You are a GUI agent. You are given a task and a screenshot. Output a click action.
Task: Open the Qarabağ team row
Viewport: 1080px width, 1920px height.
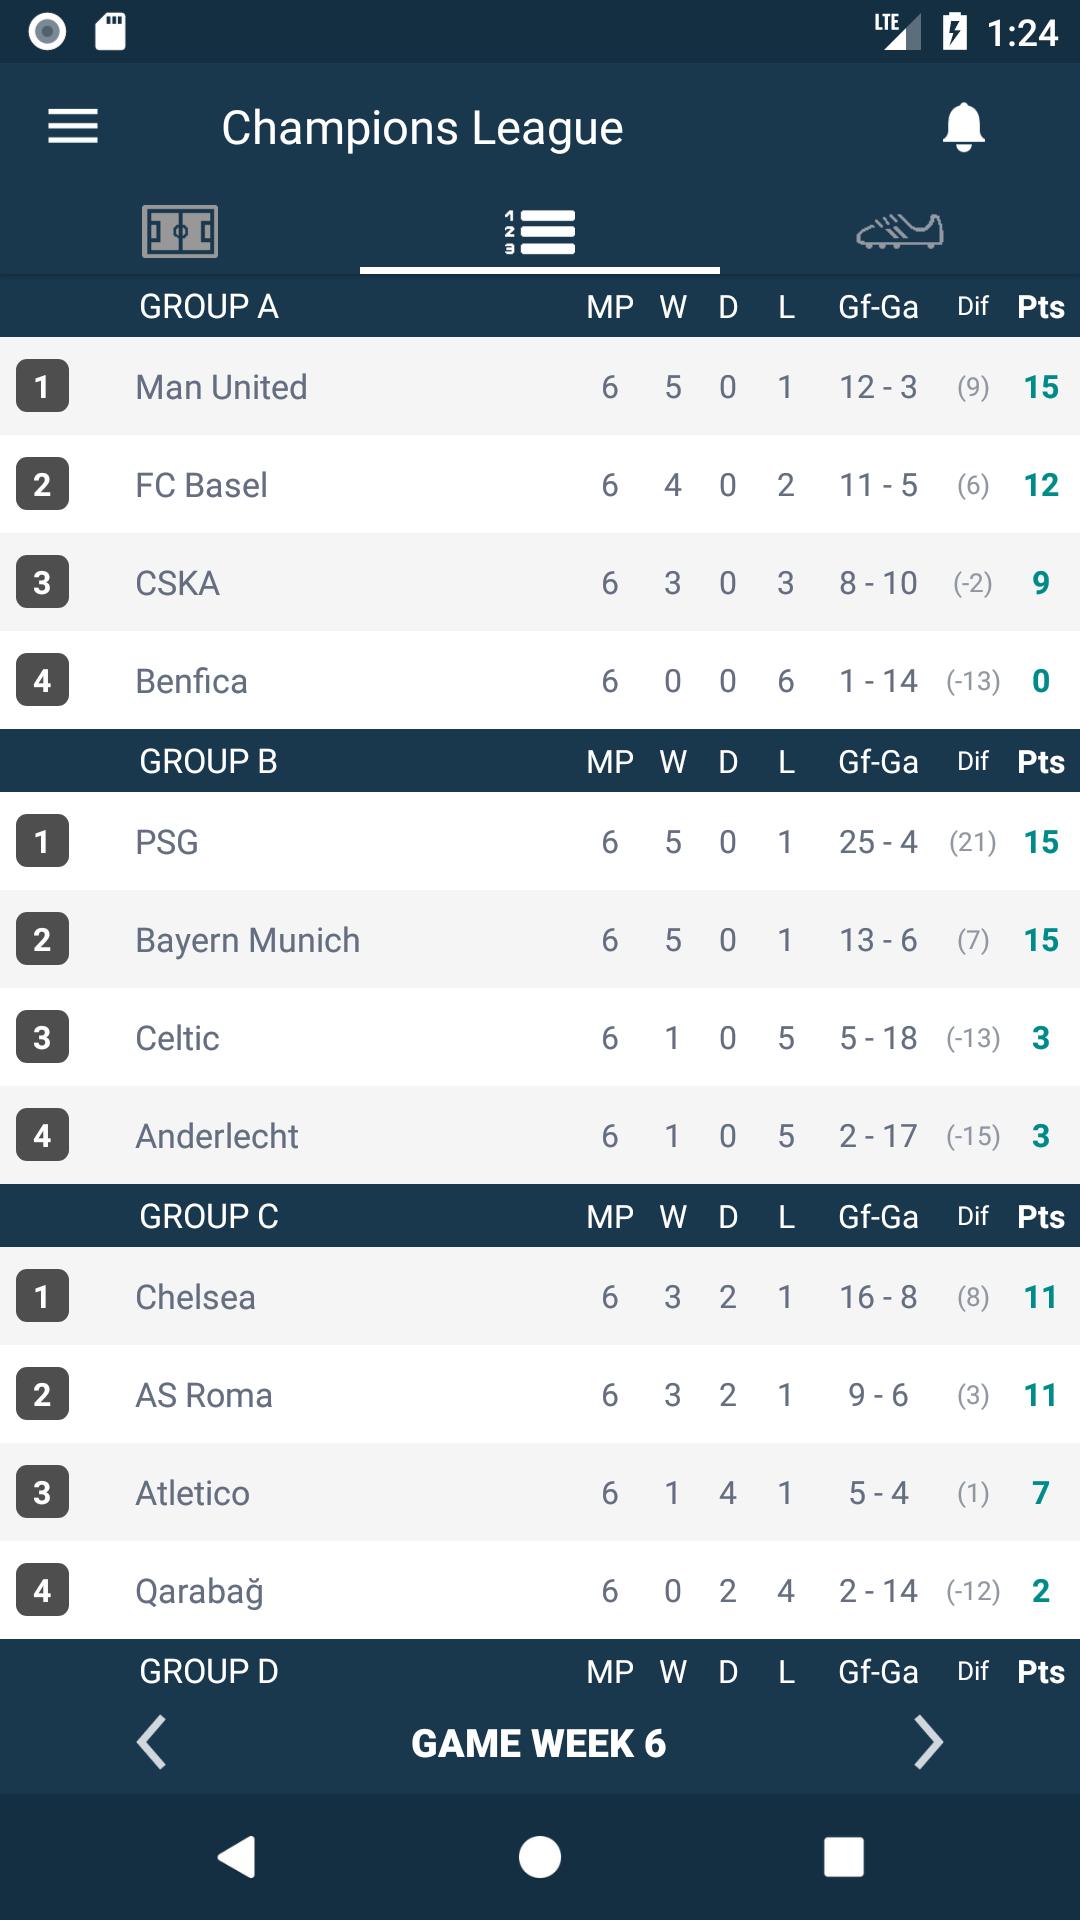point(540,1590)
